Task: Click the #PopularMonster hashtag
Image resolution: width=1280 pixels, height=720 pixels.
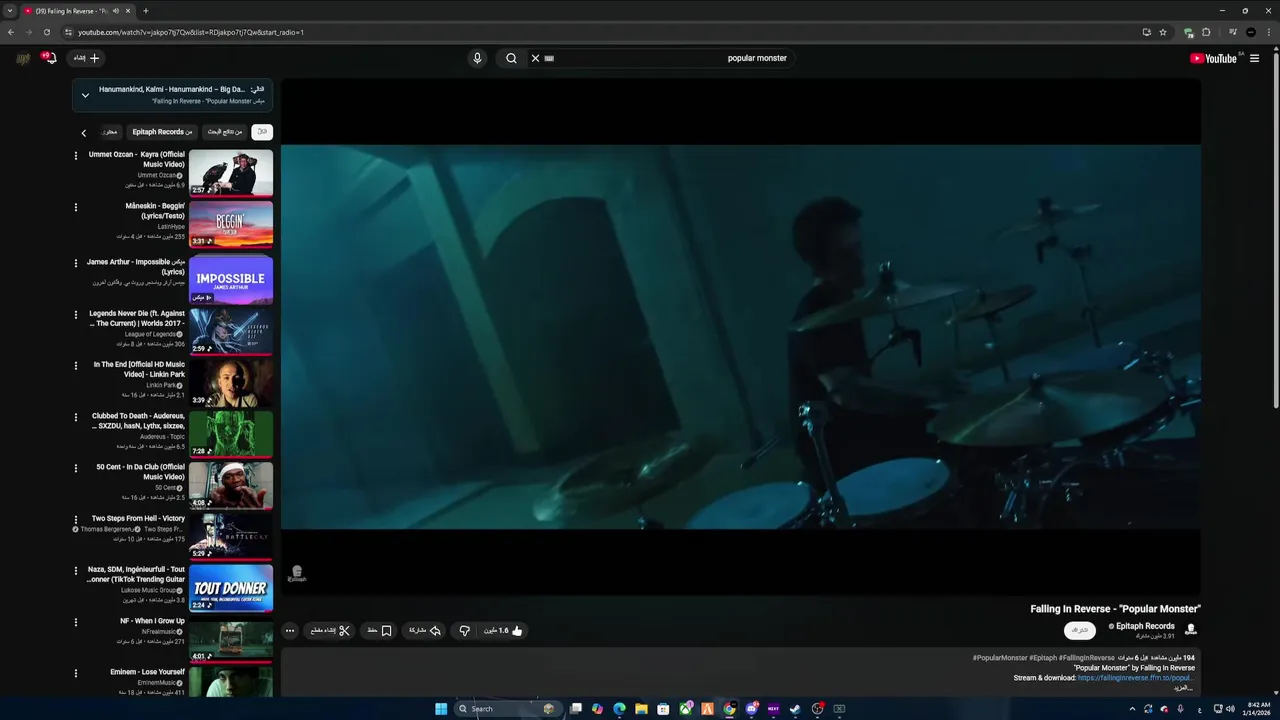Action: (x=1000, y=658)
